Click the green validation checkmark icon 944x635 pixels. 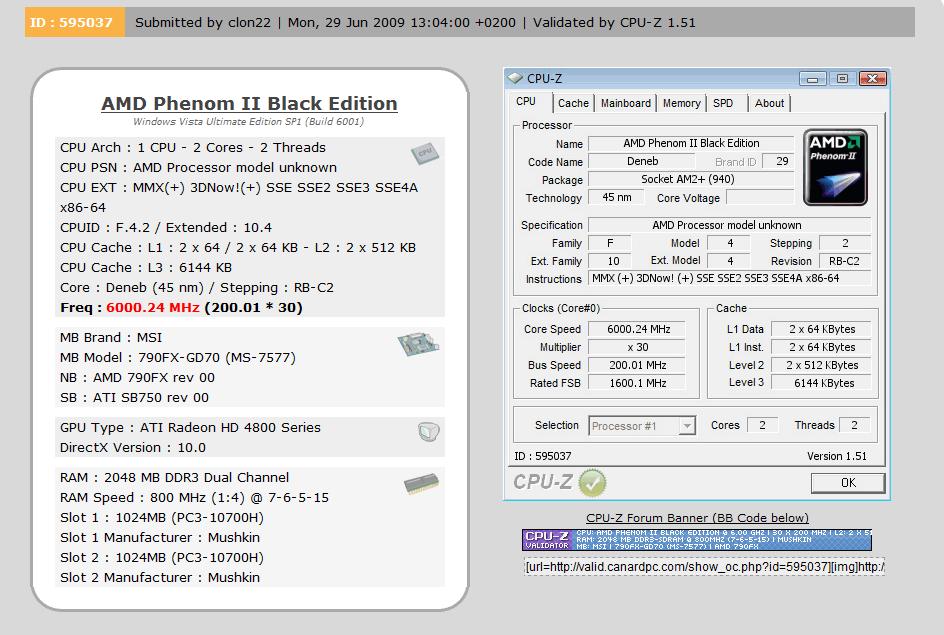point(592,483)
